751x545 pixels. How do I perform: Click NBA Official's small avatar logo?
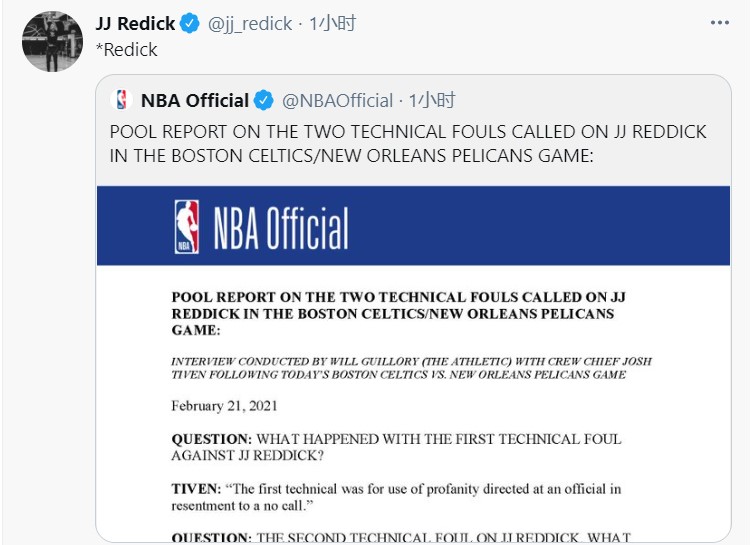pos(122,100)
